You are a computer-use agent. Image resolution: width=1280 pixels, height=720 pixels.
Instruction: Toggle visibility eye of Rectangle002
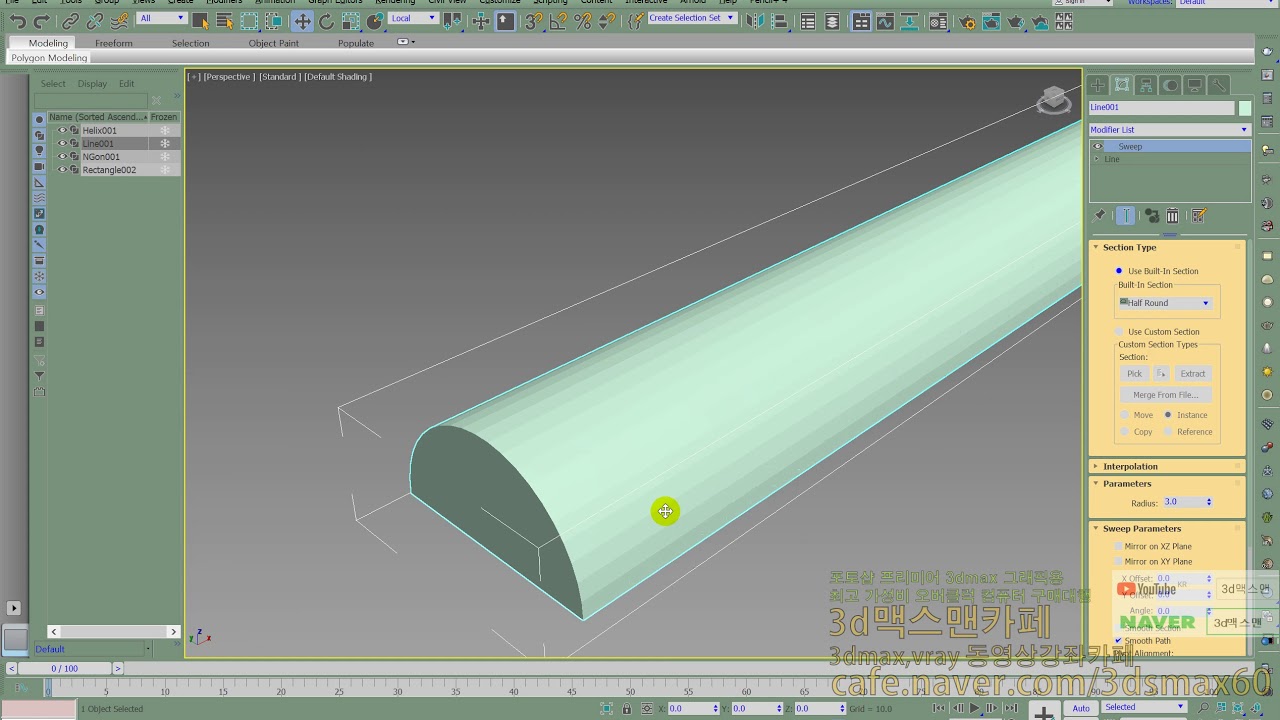click(62, 169)
